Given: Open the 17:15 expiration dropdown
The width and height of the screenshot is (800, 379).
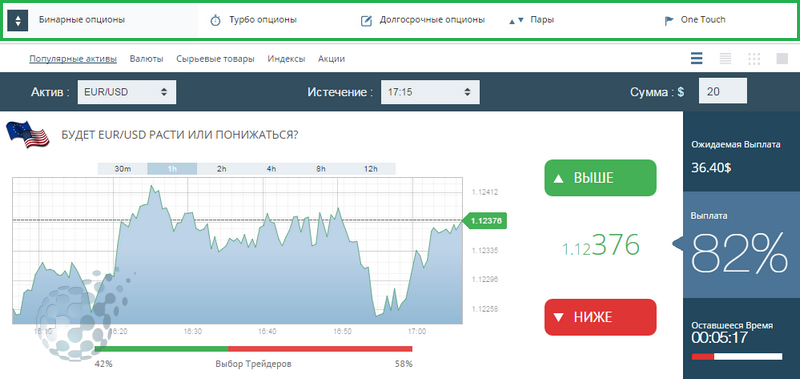Looking at the screenshot, I should pos(430,92).
